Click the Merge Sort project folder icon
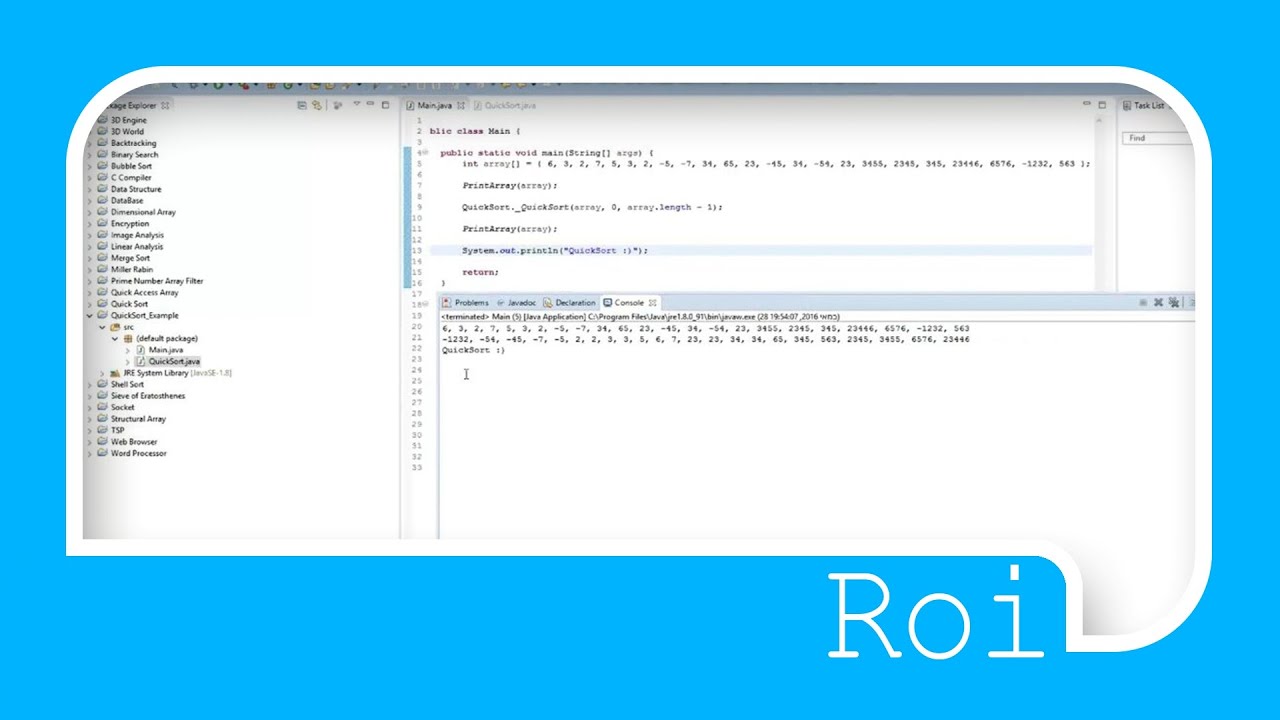Screen dimensions: 1280x720 tap(102, 258)
